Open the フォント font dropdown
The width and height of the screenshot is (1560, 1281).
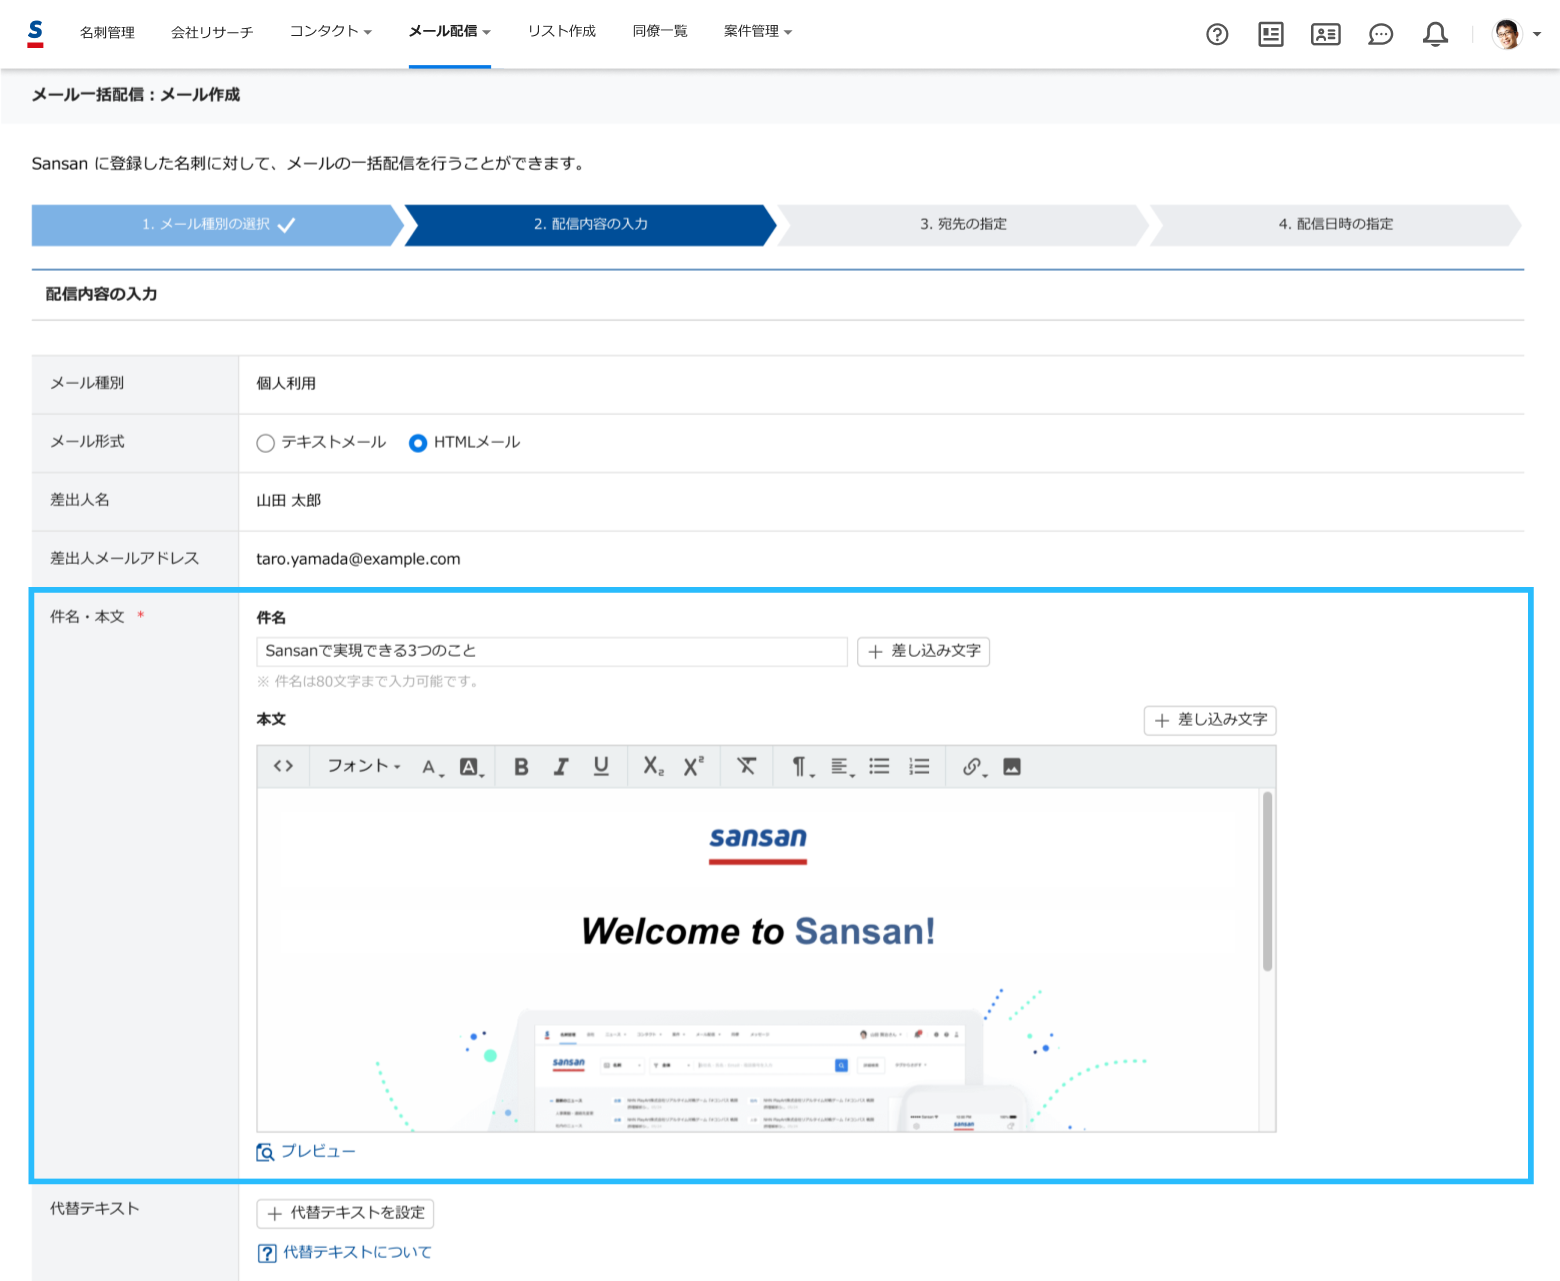point(364,766)
